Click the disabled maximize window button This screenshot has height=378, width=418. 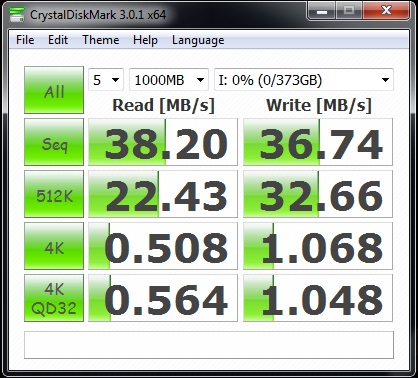click(x=349, y=11)
